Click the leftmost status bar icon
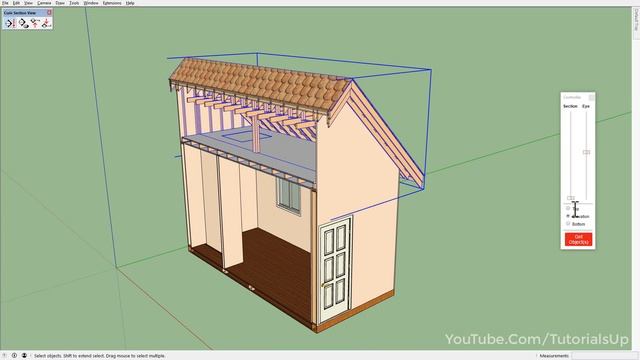 pos(4,356)
